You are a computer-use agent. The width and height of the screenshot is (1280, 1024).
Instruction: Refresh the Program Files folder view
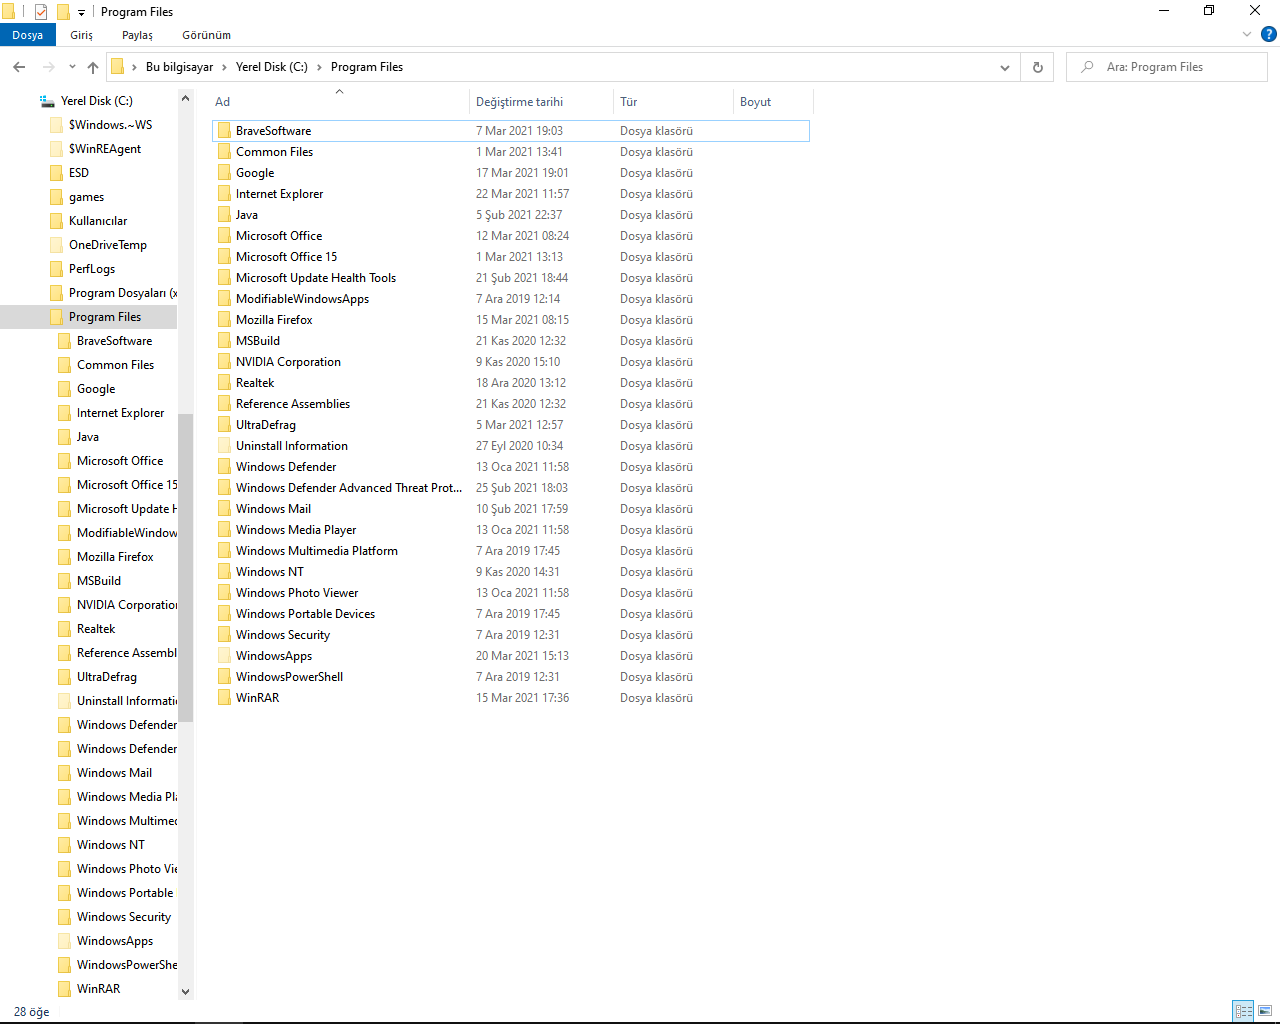click(1037, 67)
